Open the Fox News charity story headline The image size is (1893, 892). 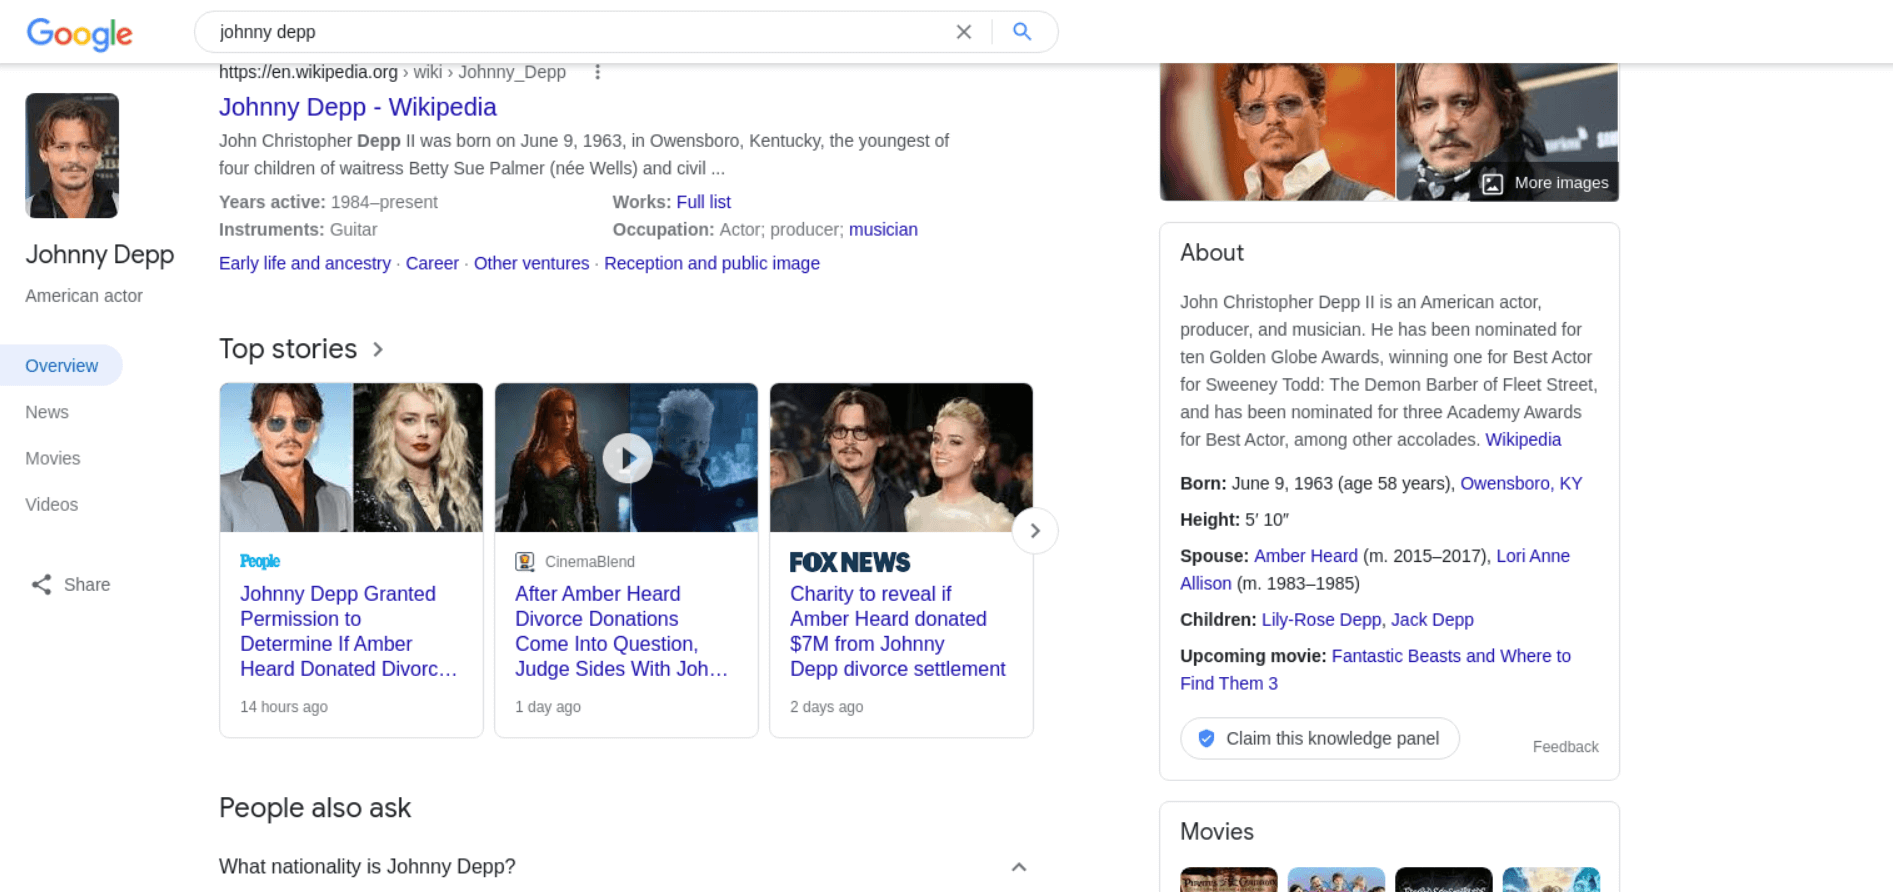pos(897,631)
